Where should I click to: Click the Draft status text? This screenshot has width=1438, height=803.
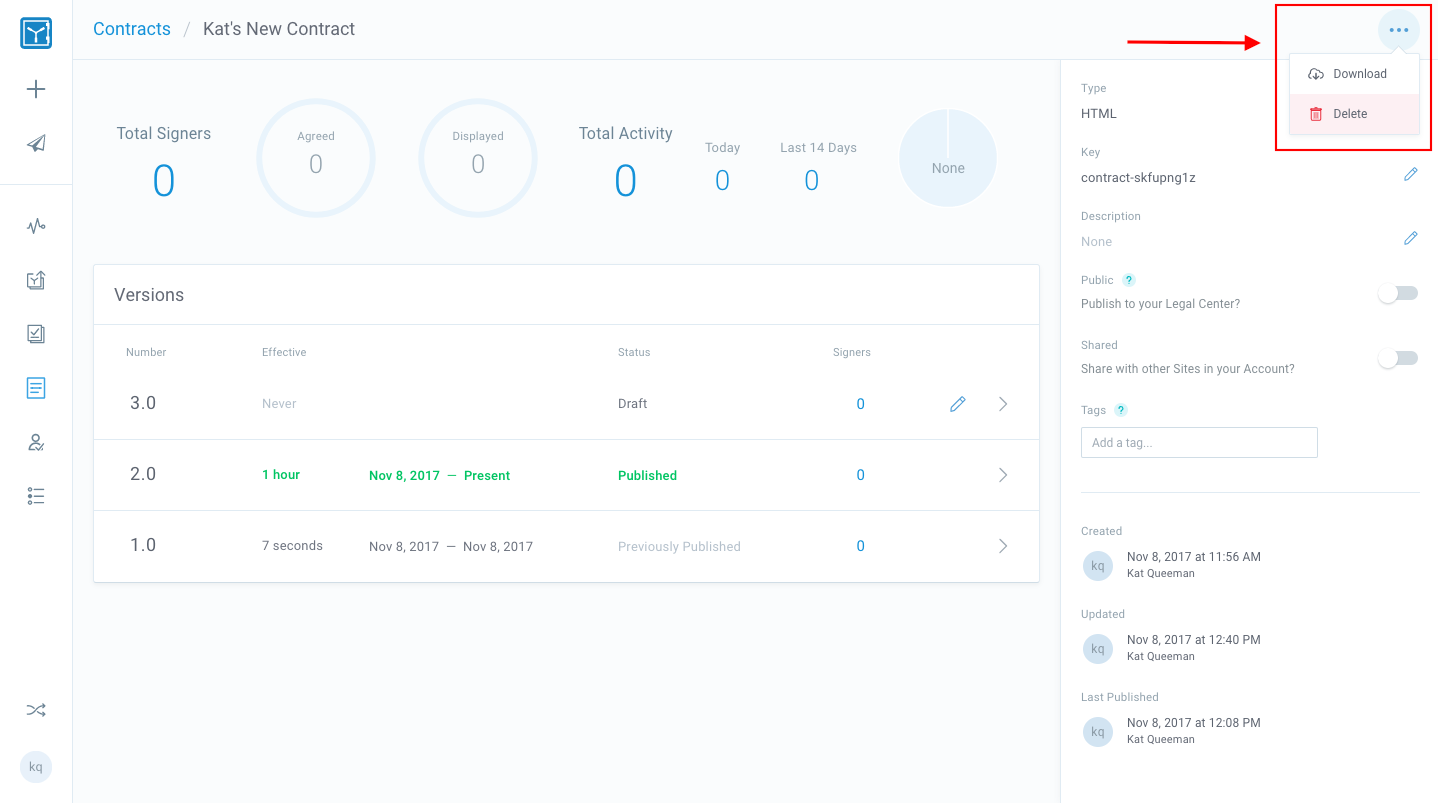pyautogui.click(x=632, y=404)
